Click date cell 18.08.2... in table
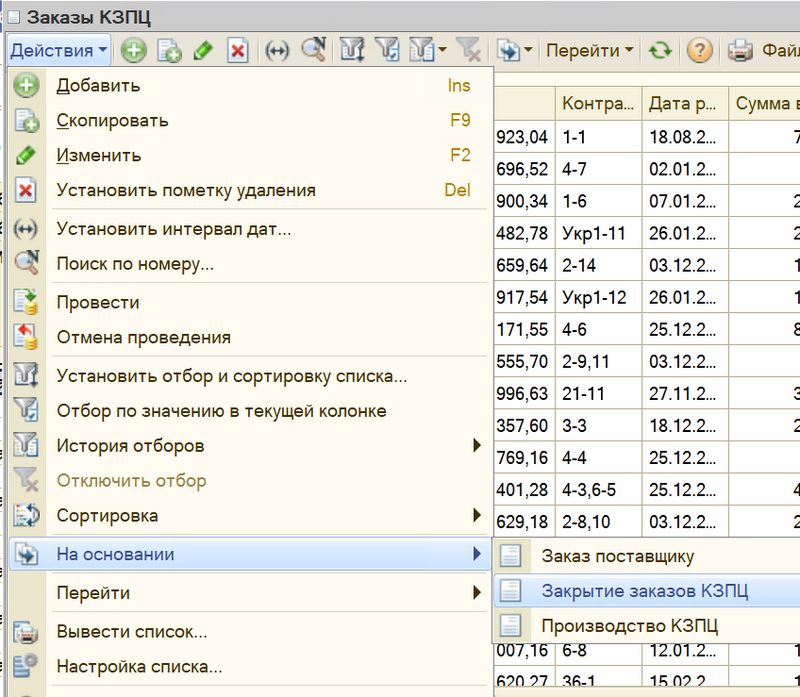Screen dimensions: 800x697 click(x=684, y=137)
